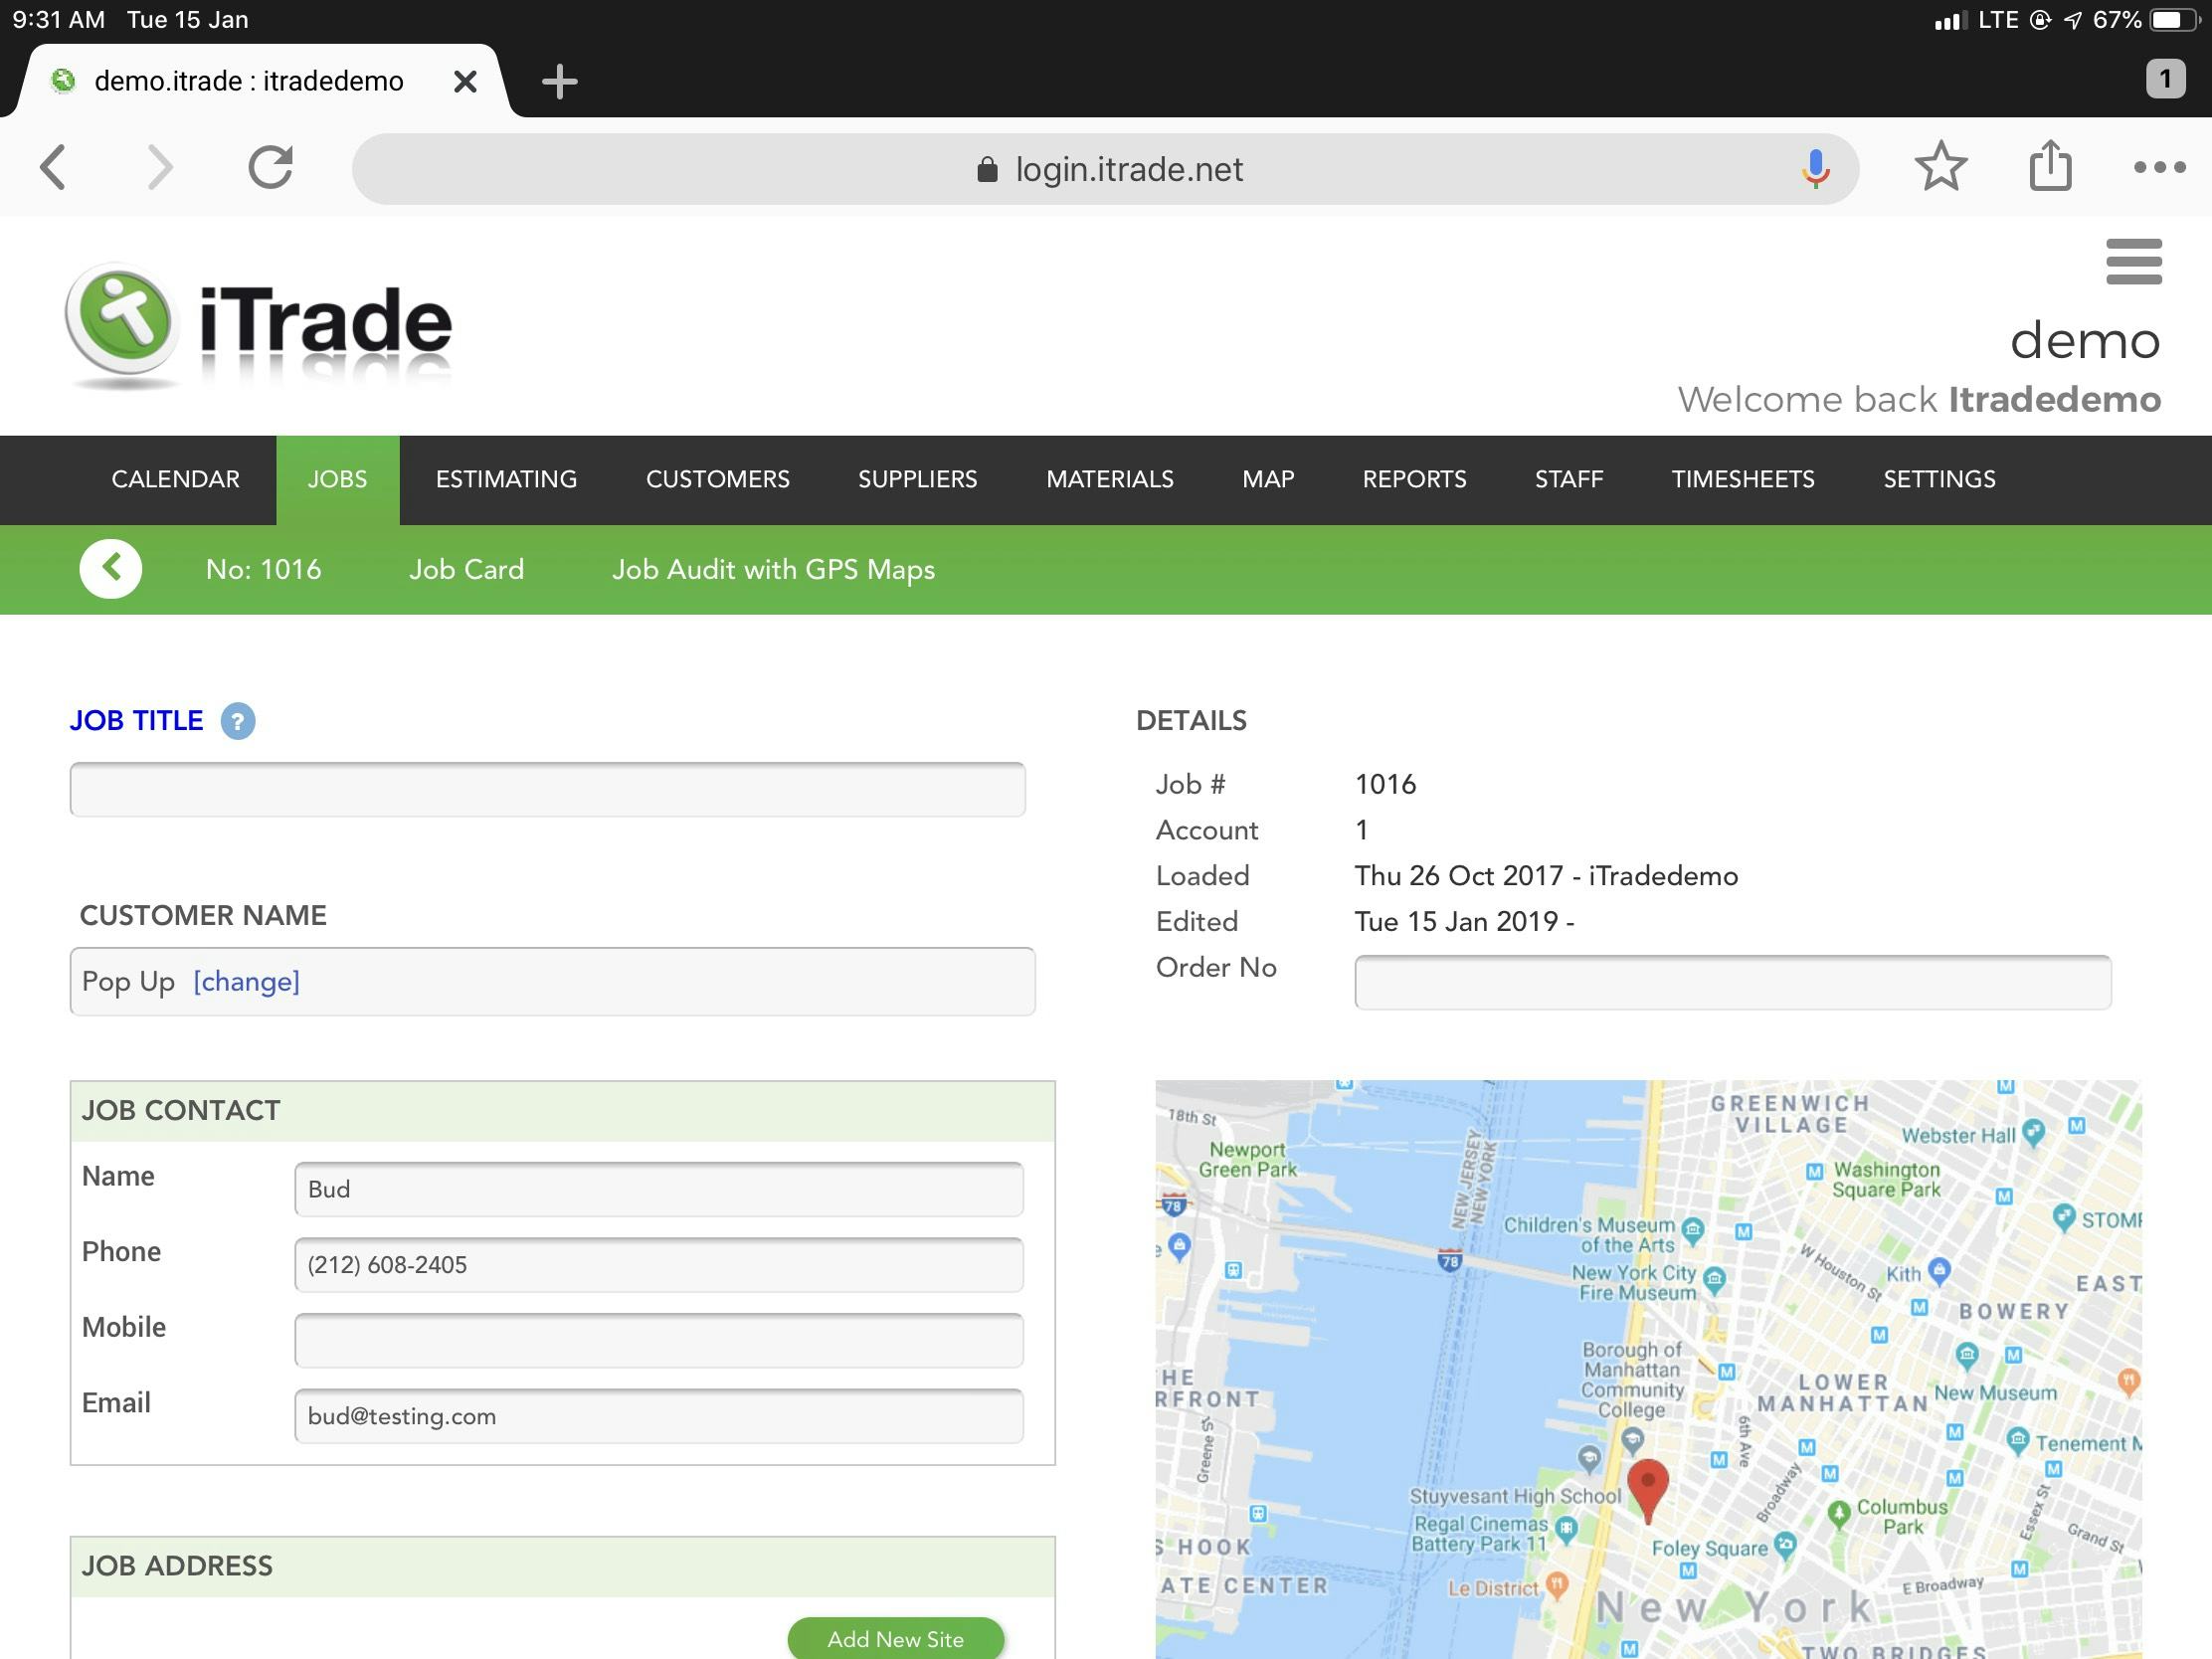This screenshot has width=2212, height=1659.
Task: Open the browser share menu
Action: point(2051,167)
